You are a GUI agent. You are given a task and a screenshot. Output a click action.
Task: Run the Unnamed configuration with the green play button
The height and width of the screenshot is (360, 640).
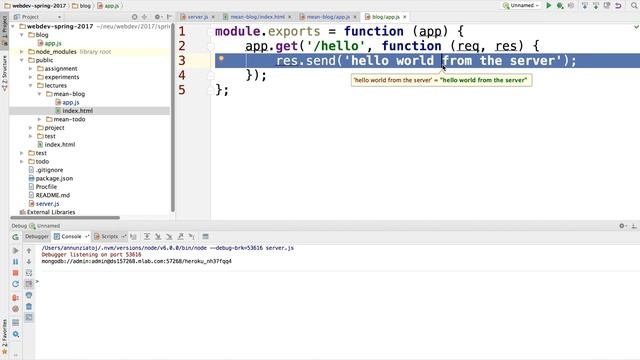click(549, 5)
